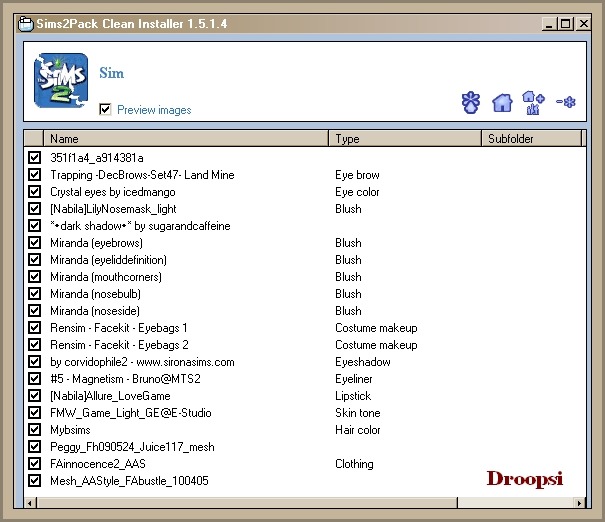This screenshot has width=605, height=522.
Task: Uncheck FMW_Game_Light_GE@E-Studio checkbox
Action: click(x=34, y=412)
